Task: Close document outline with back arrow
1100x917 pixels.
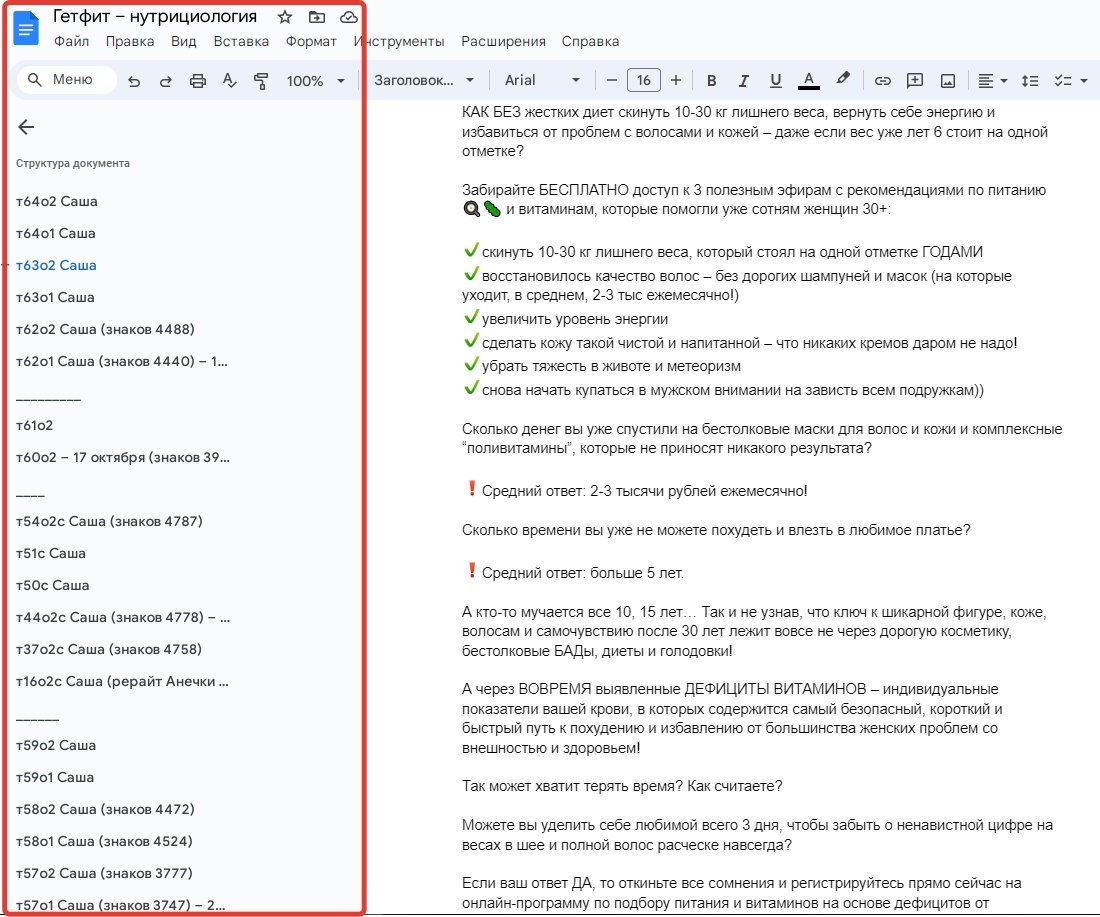Action: pyautogui.click(x=26, y=127)
